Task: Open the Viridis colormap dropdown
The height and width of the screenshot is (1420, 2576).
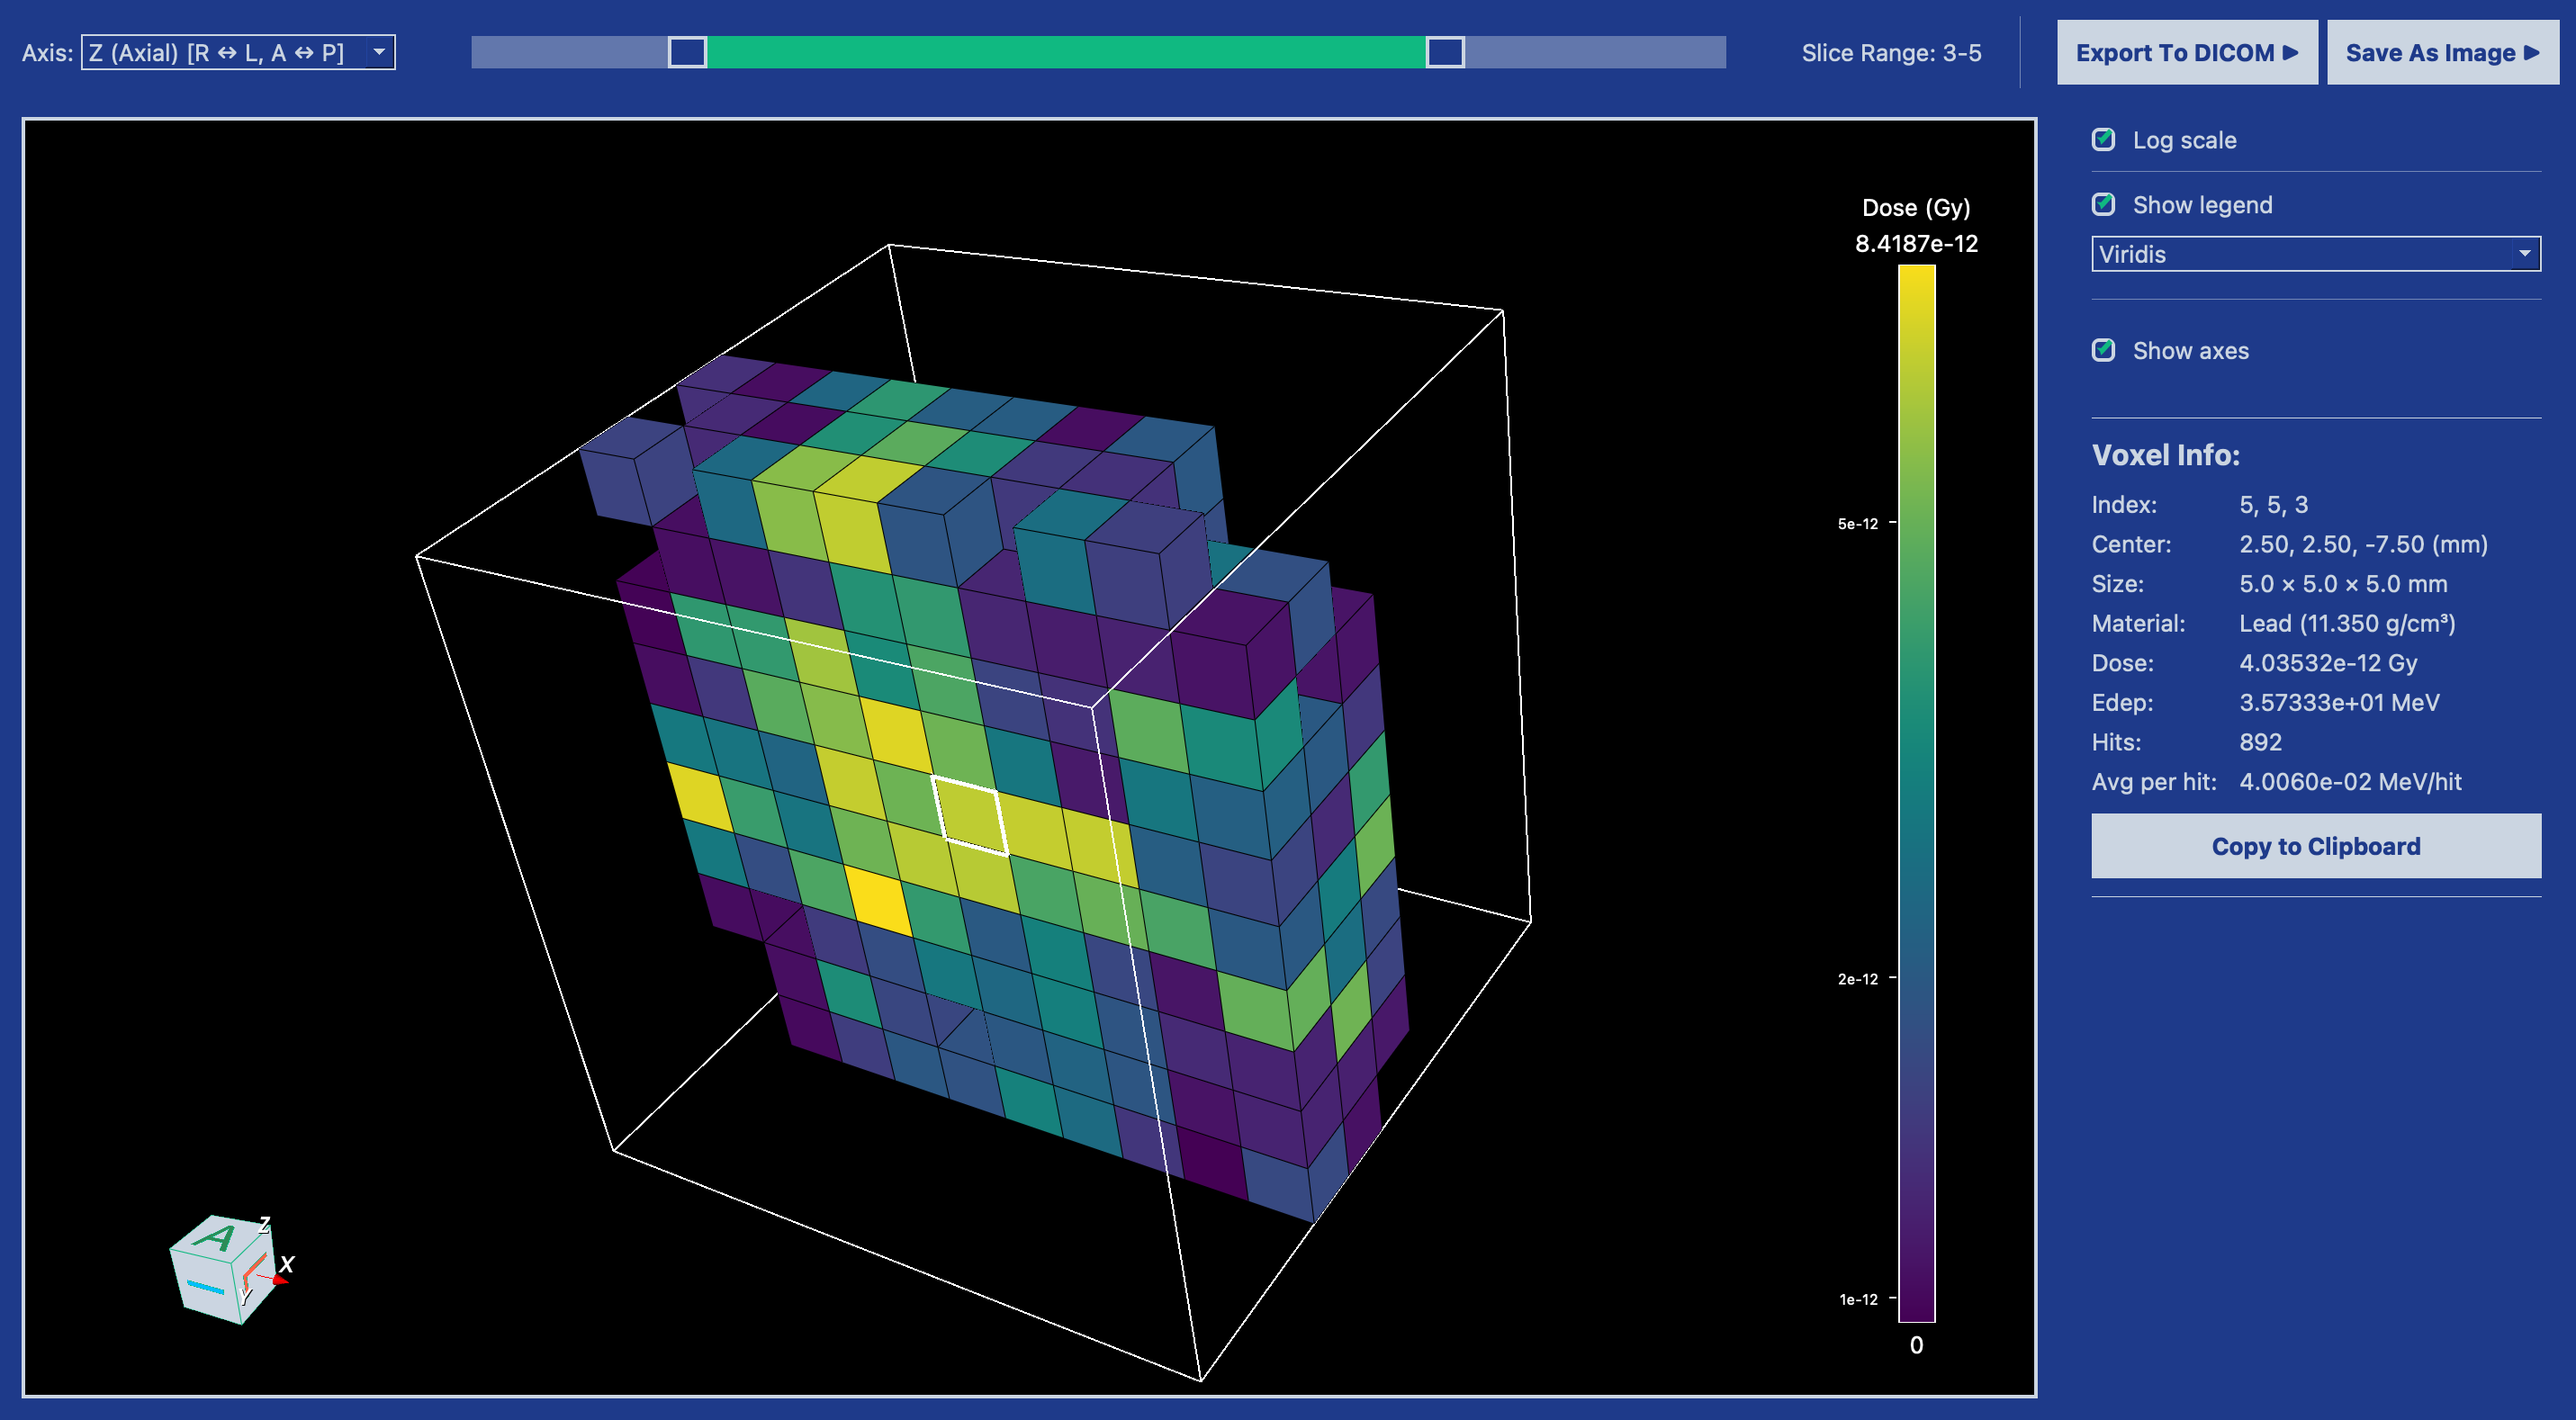Action: tap(2316, 254)
